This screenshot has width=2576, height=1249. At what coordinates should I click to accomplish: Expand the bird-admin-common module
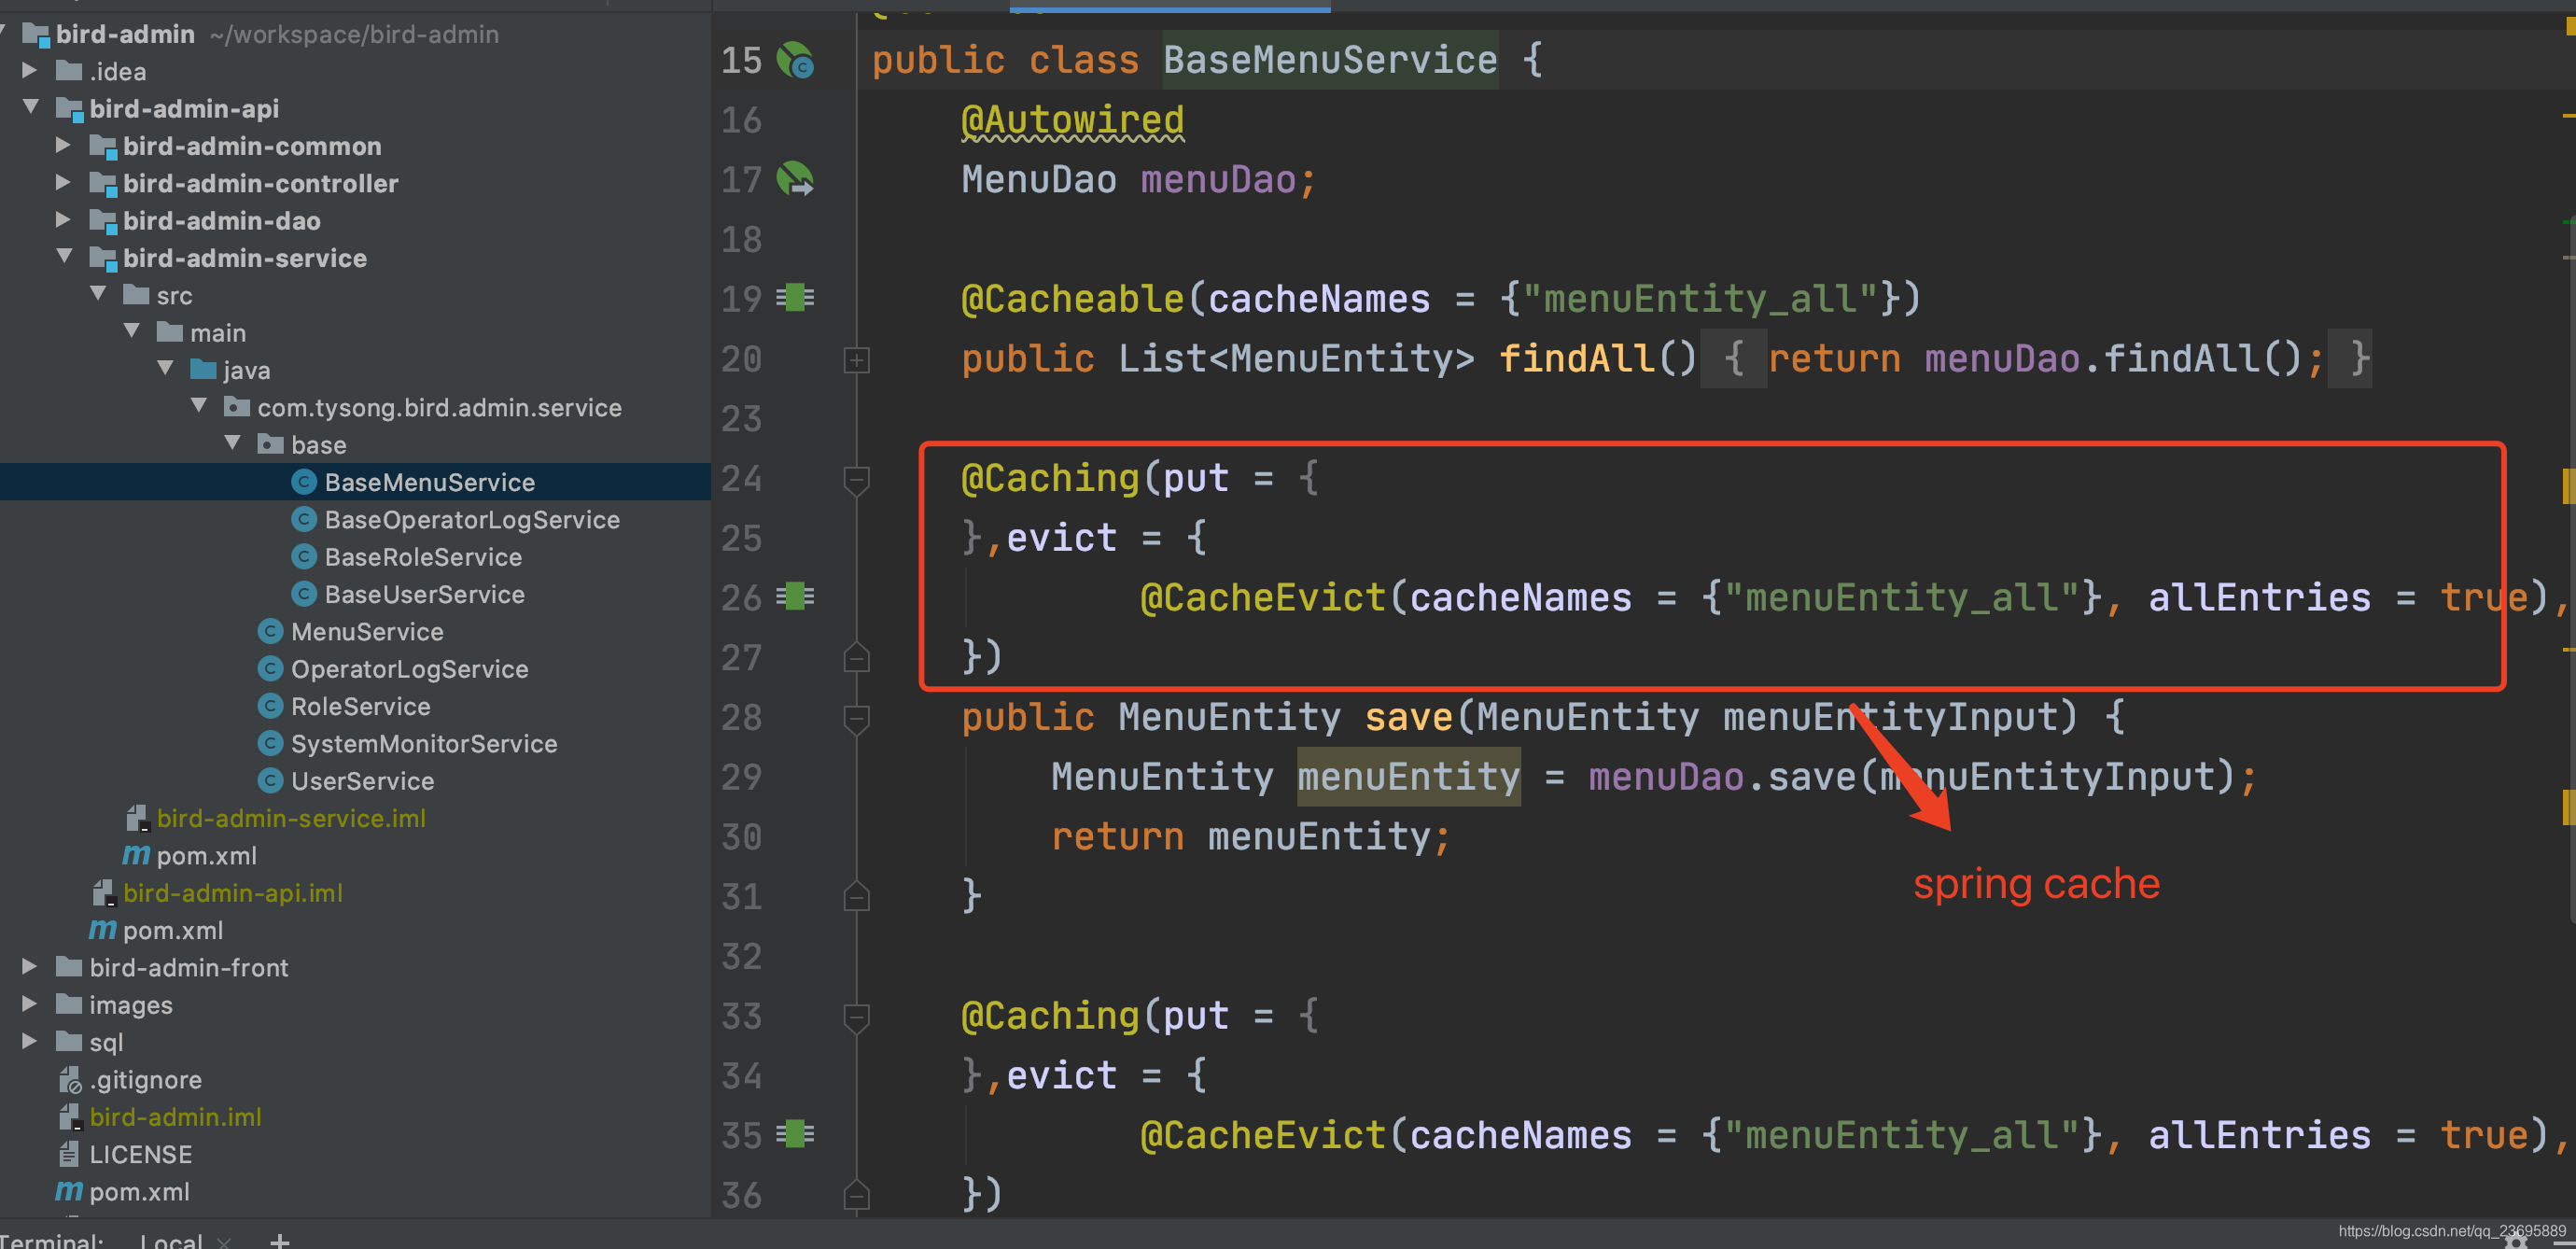point(63,145)
